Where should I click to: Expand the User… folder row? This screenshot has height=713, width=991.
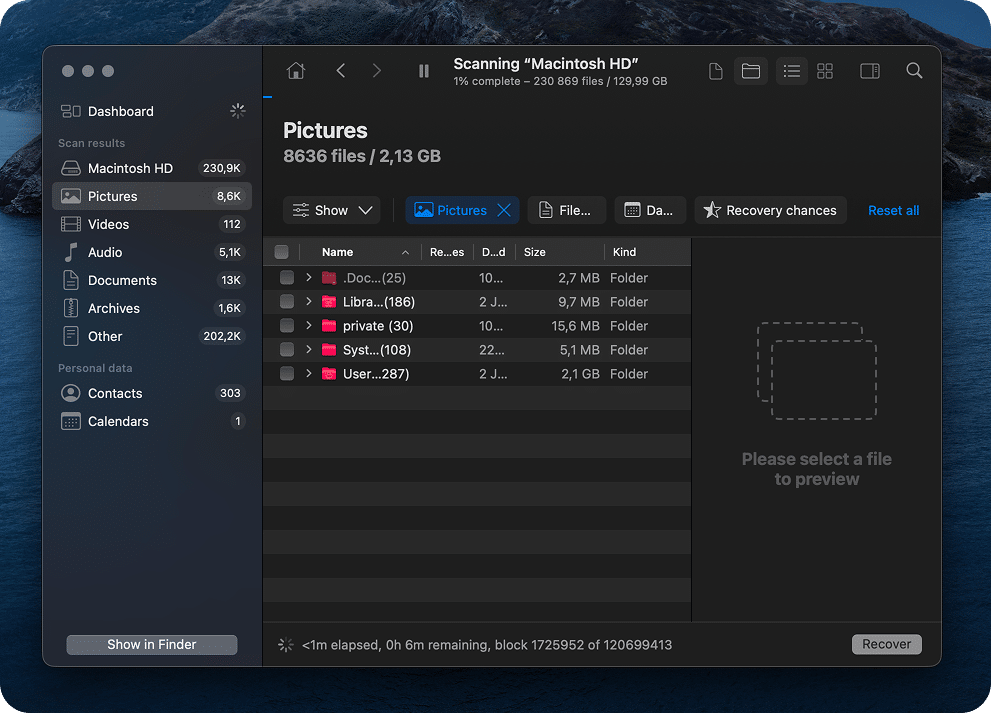click(309, 374)
